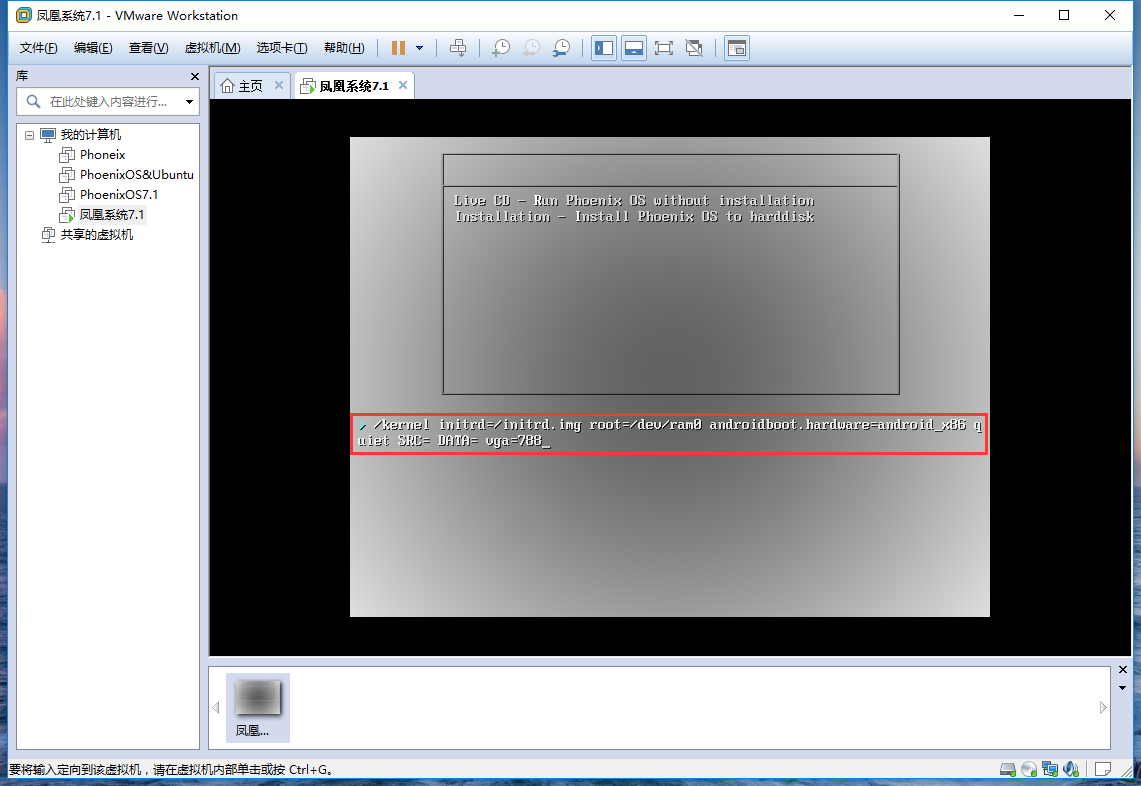Choose Live CD boot menu entry

634,200
